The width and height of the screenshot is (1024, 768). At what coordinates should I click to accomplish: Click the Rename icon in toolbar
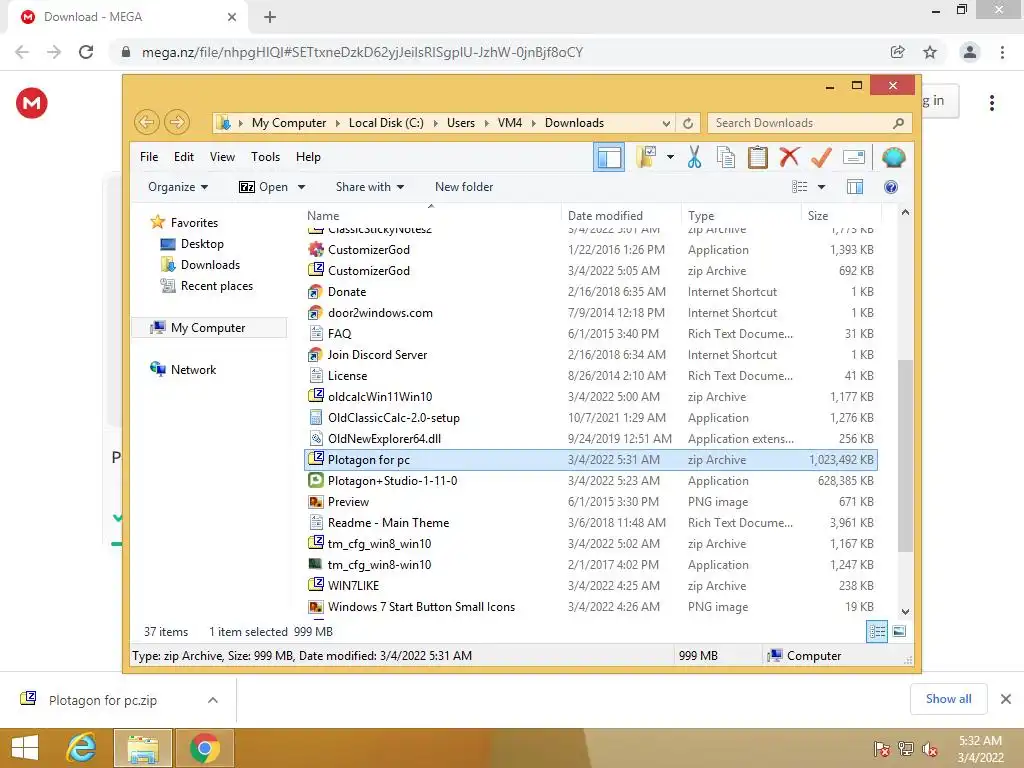point(854,157)
